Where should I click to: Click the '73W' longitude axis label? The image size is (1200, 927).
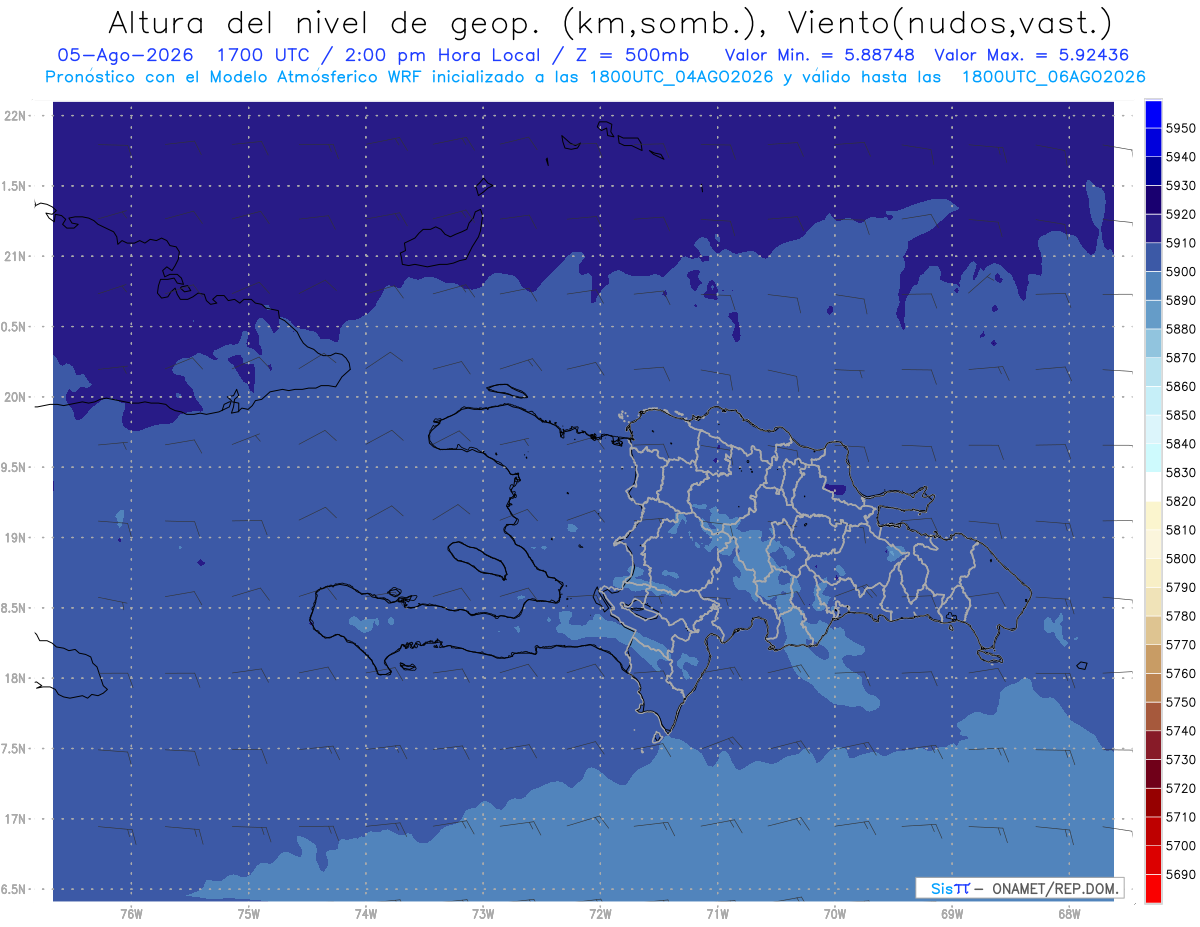pos(483,914)
